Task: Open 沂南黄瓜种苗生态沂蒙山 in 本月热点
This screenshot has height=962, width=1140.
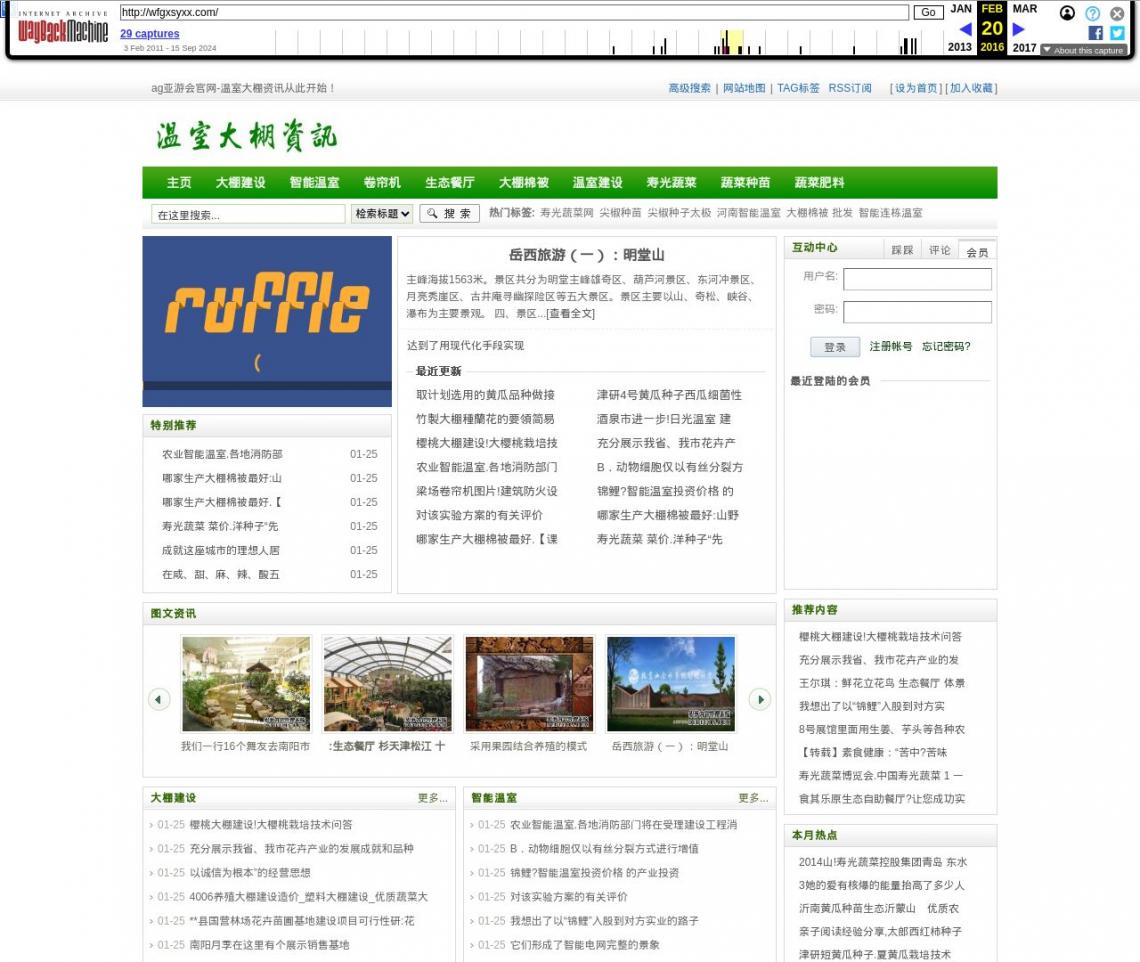Action: [878, 908]
